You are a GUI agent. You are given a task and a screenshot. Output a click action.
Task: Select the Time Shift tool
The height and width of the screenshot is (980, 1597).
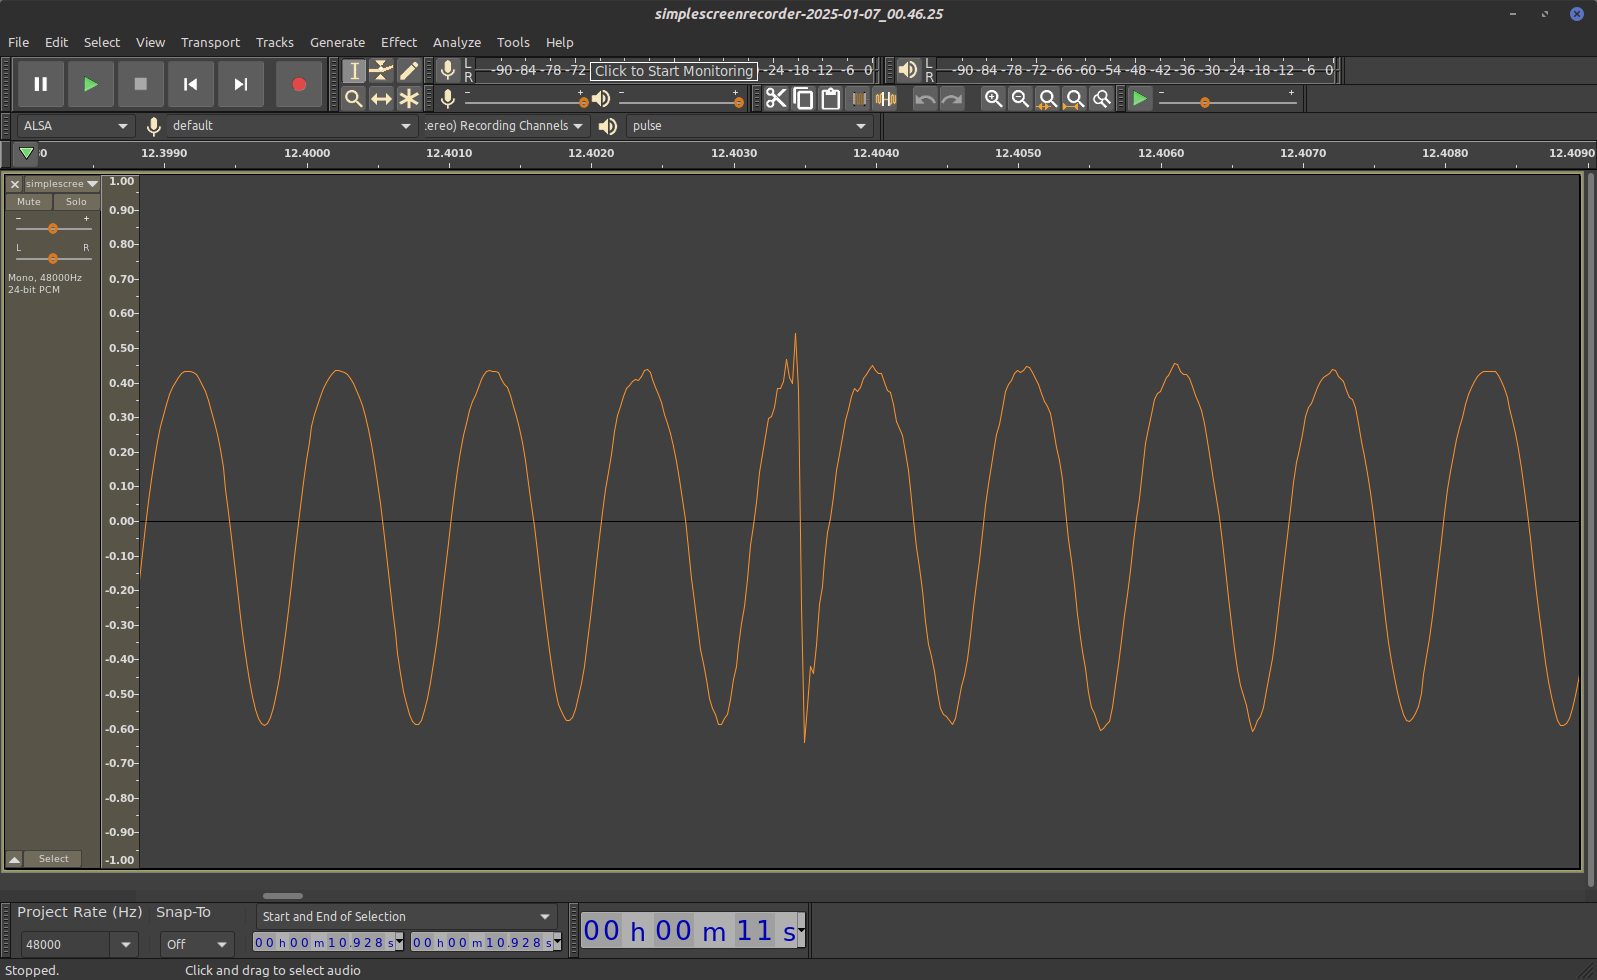pos(381,98)
